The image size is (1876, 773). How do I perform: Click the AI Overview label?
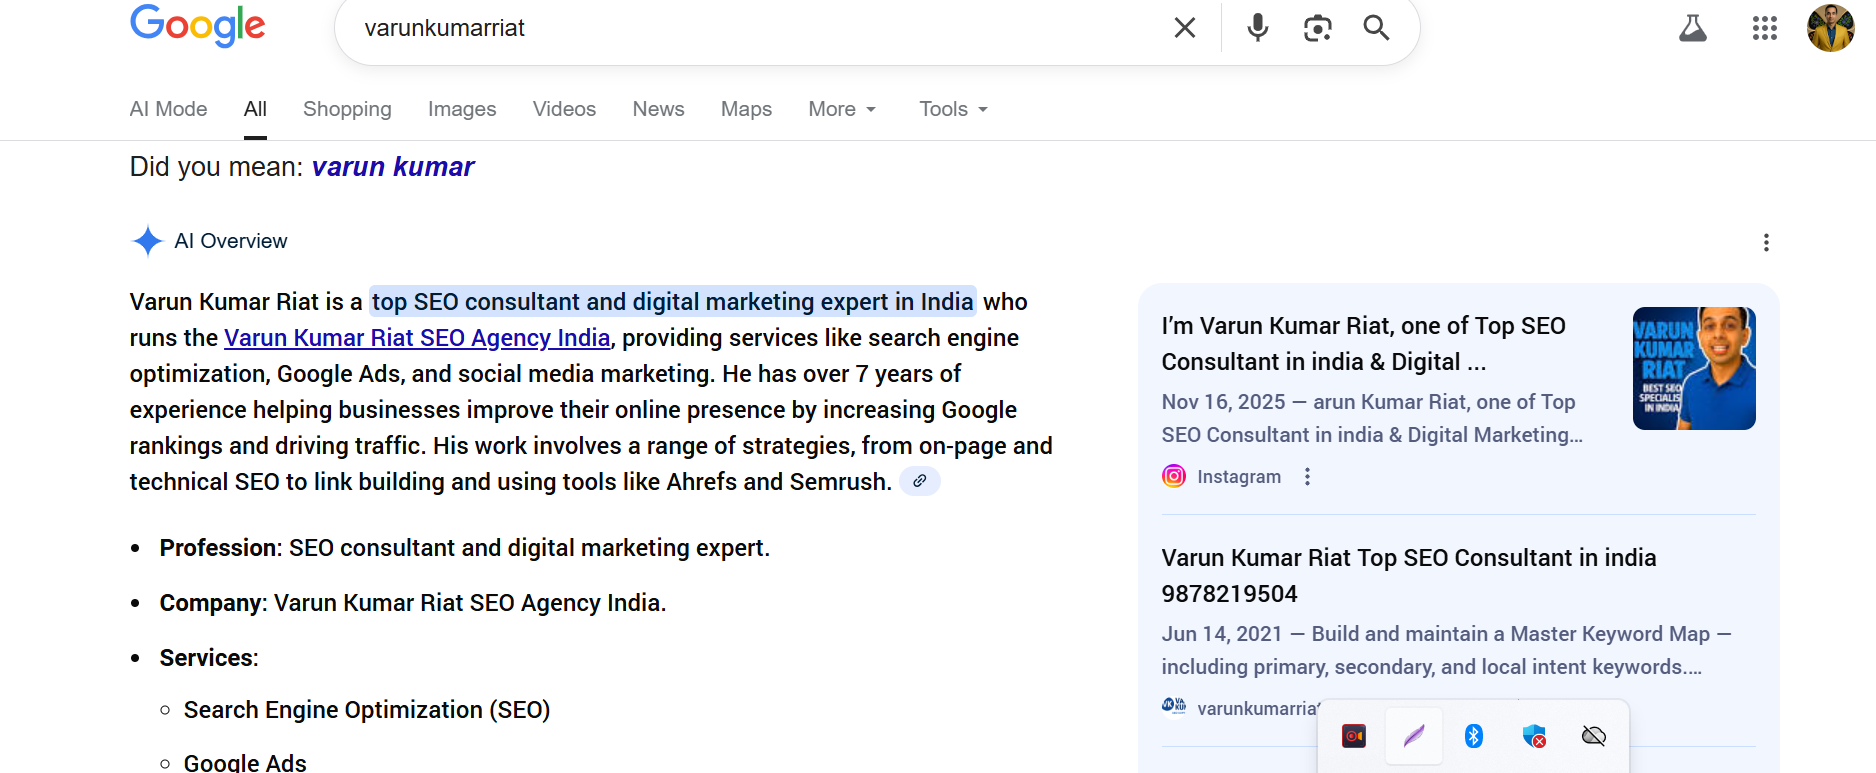point(231,241)
